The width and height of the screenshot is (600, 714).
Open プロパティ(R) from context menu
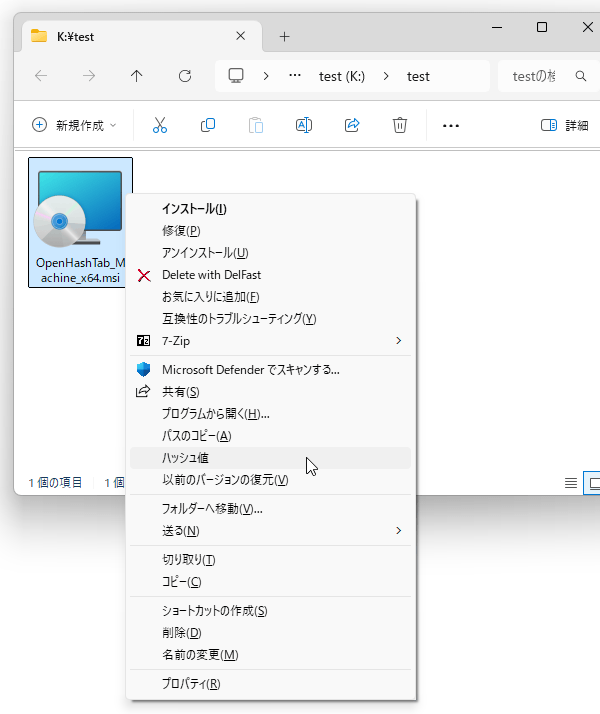point(270,683)
